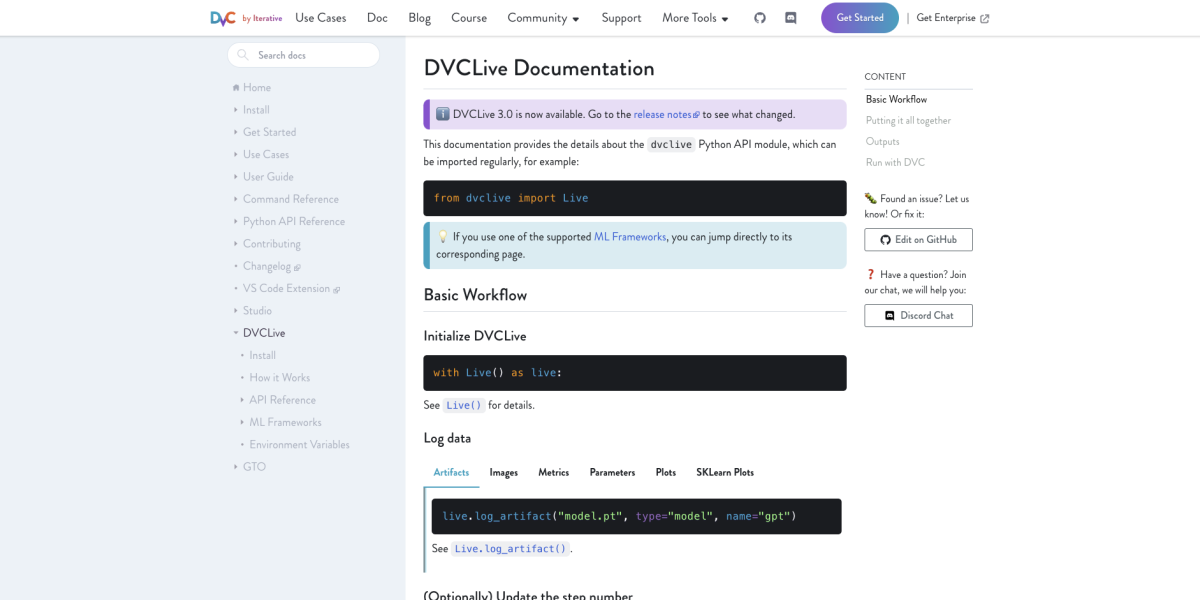The height and width of the screenshot is (600, 1200).
Task: Select Doc in the top navigation
Action: (377, 18)
